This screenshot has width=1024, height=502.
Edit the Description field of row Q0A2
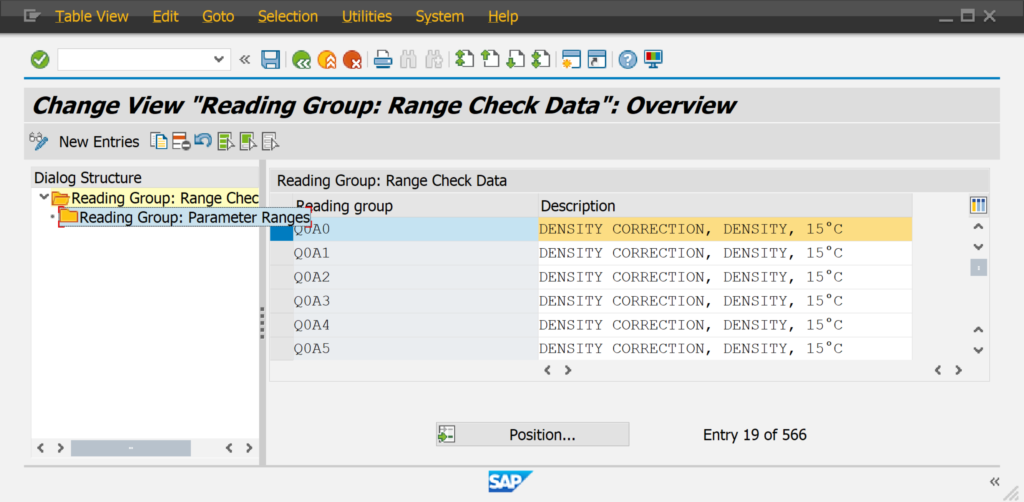[x=725, y=277]
